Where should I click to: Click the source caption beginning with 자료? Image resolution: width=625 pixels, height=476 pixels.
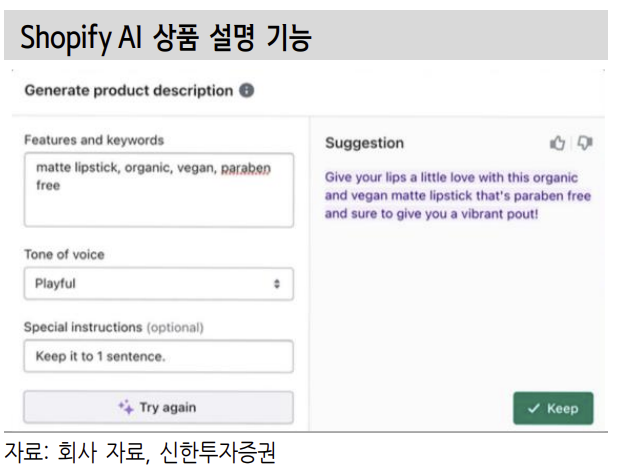pyautogui.click(x=140, y=453)
